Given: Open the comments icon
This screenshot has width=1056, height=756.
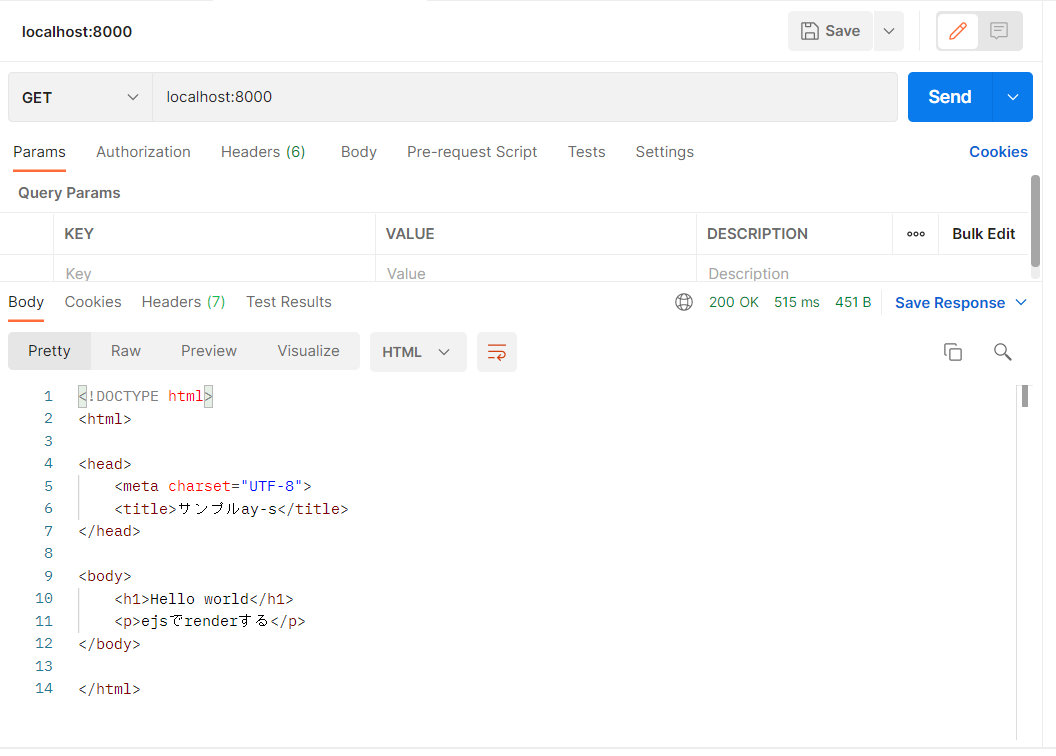Looking at the screenshot, I should coord(999,31).
